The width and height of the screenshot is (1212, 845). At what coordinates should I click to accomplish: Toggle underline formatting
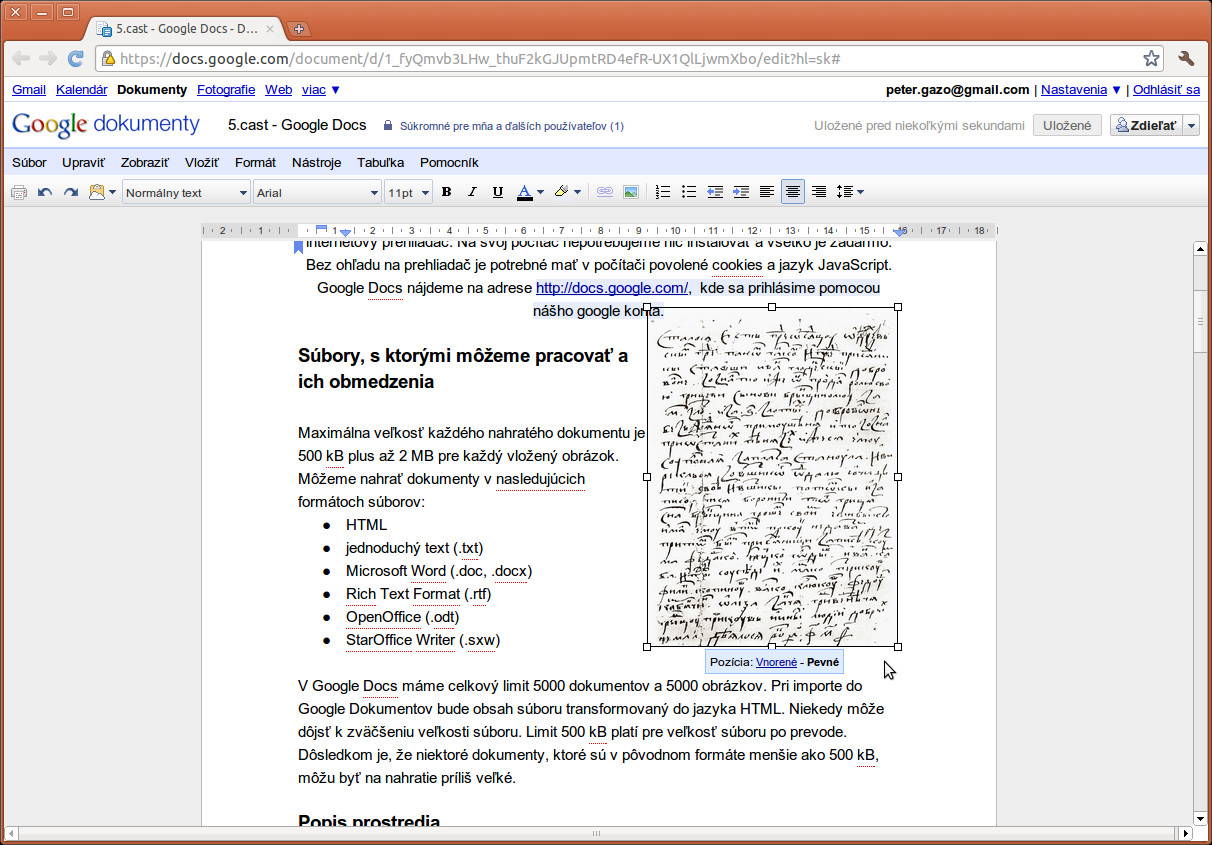click(x=496, y=192)
